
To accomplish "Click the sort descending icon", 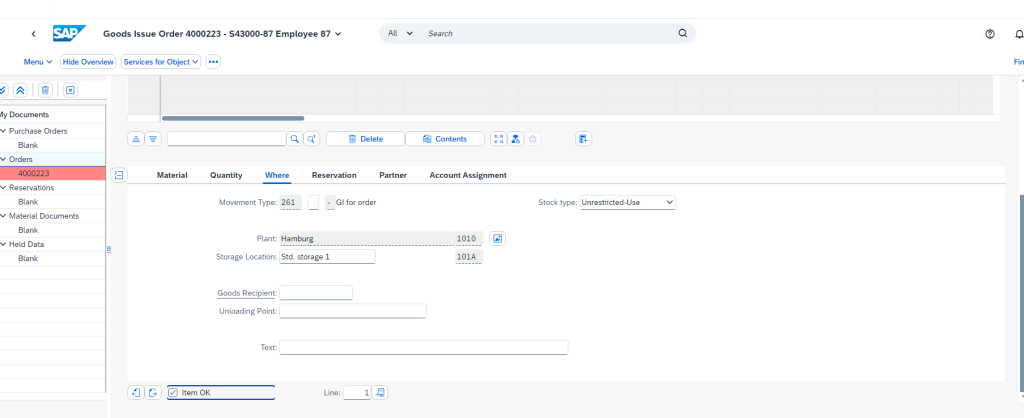I will pyautogui.click(x=153, y=139).
